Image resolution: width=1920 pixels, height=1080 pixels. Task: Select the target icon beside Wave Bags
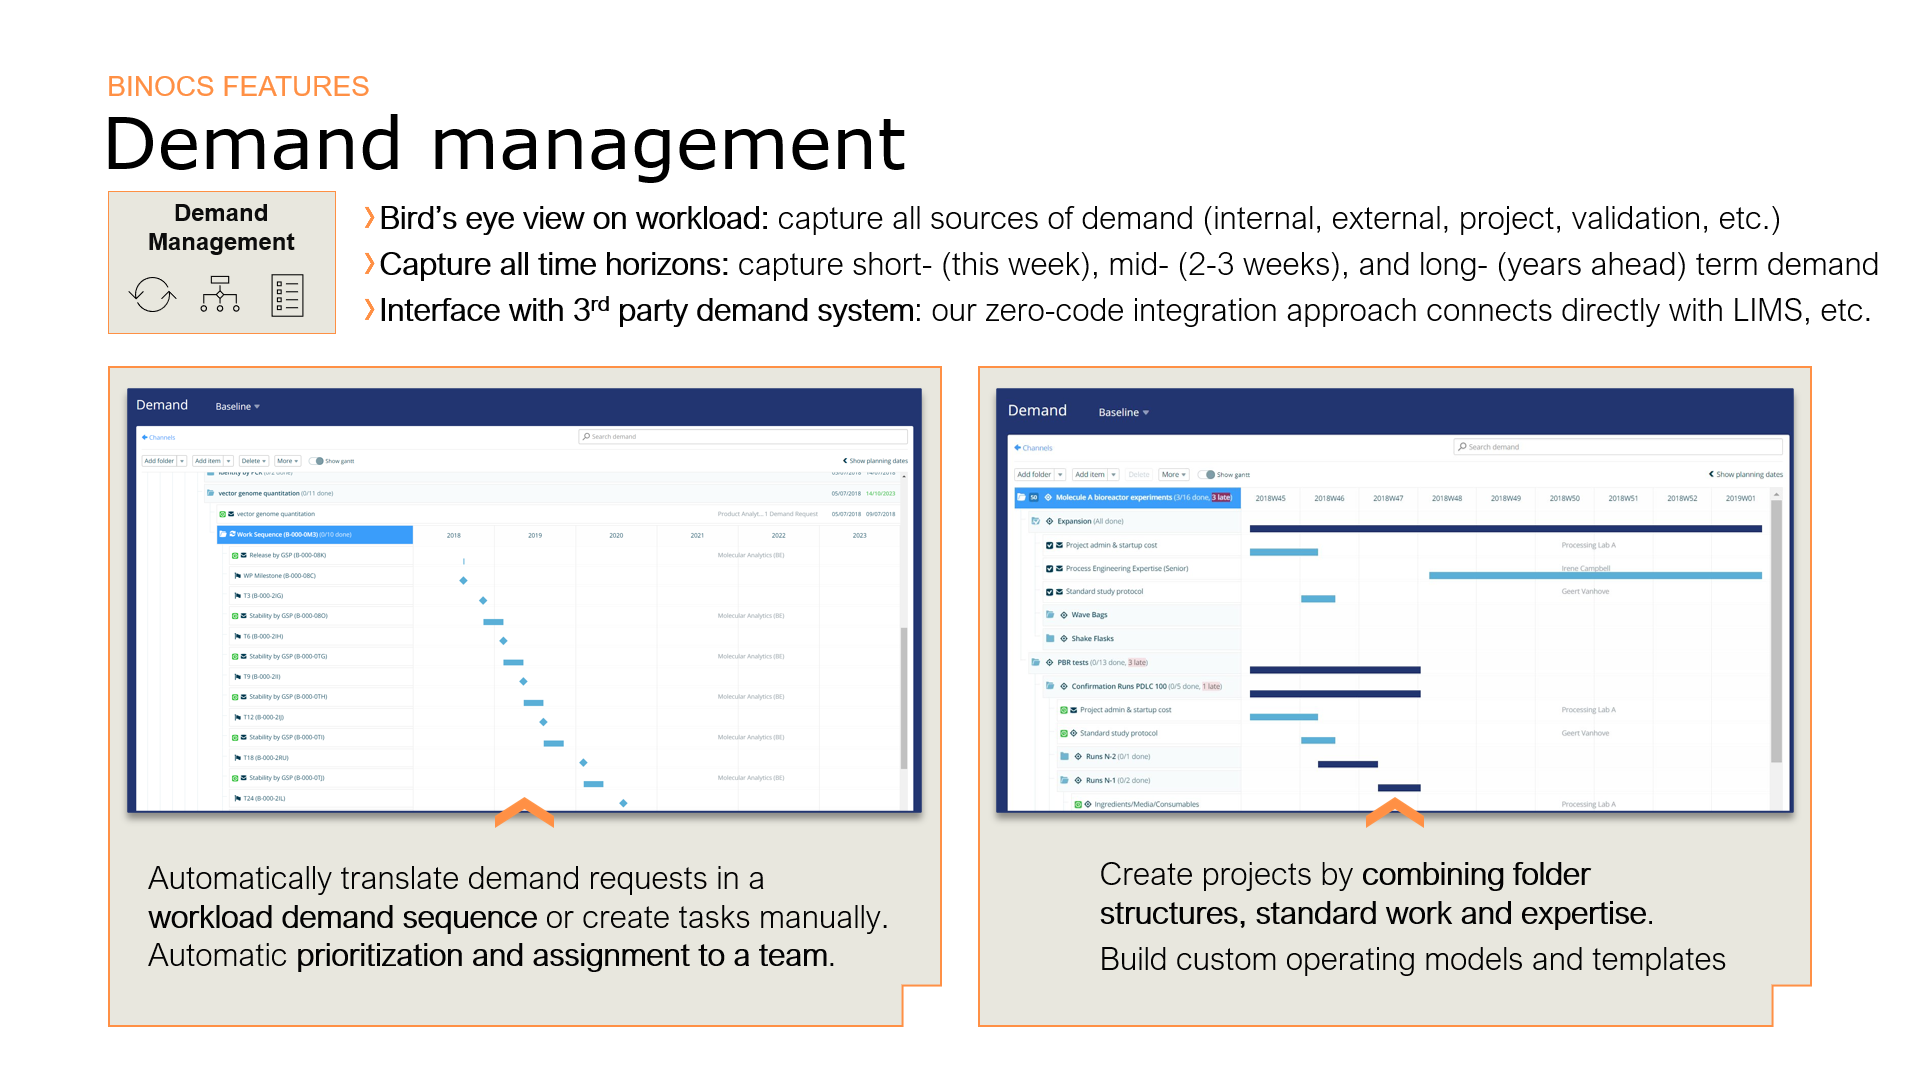coord(1064,615)
